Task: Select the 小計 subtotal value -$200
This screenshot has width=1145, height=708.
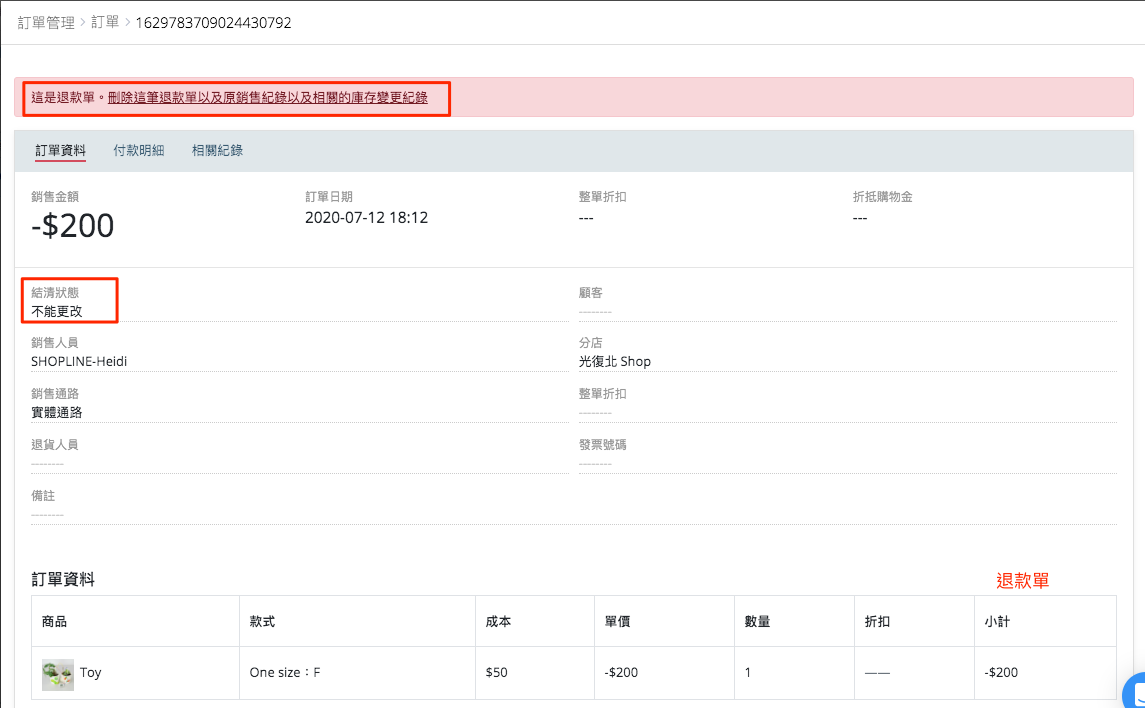Action: point(1000,673)
